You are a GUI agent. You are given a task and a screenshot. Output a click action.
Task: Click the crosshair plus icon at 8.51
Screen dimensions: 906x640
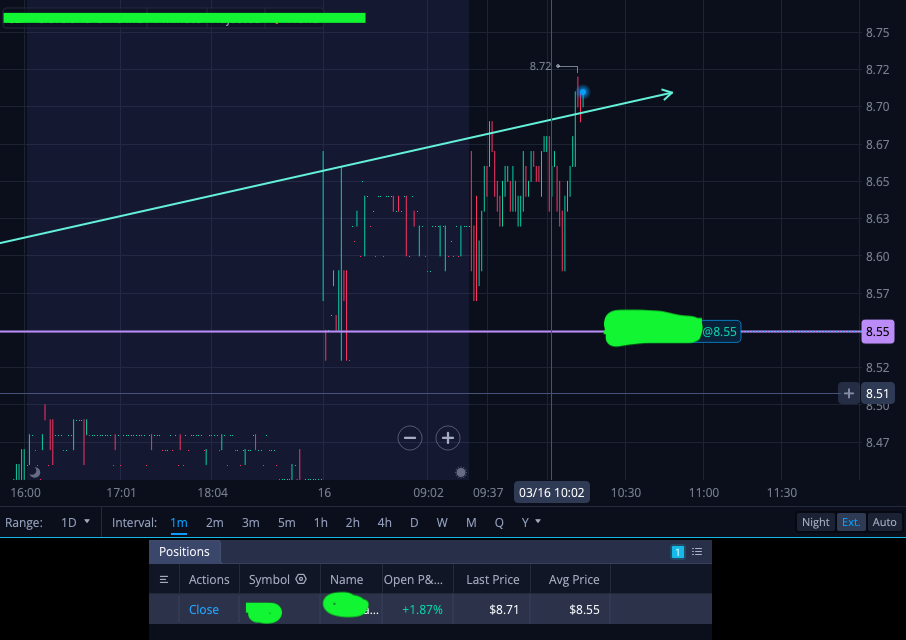pyautogui.click(x=848, y=393)
